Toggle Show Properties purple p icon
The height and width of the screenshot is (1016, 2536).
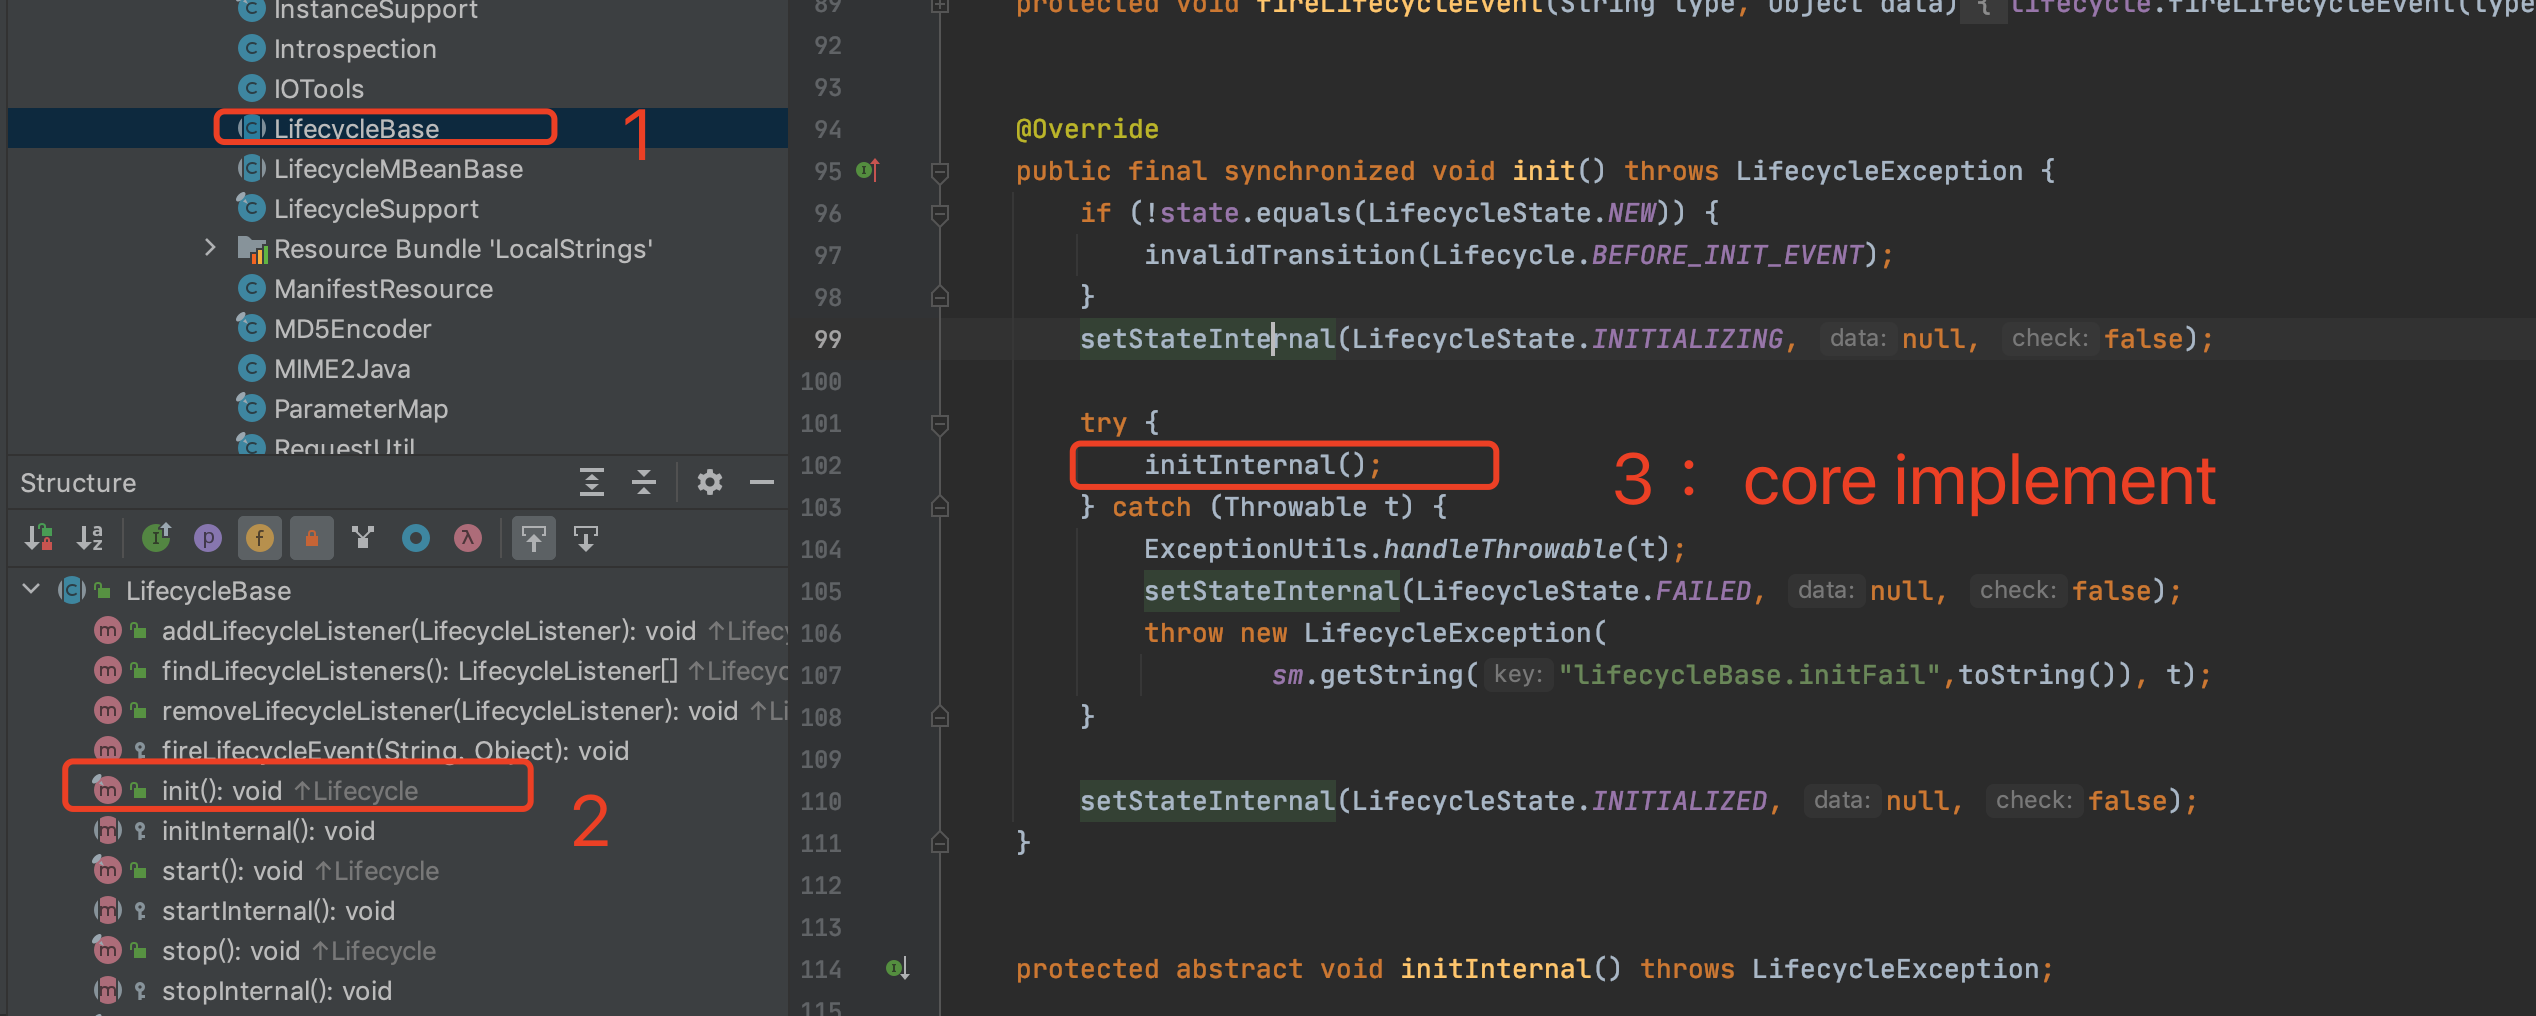point(208,538)
